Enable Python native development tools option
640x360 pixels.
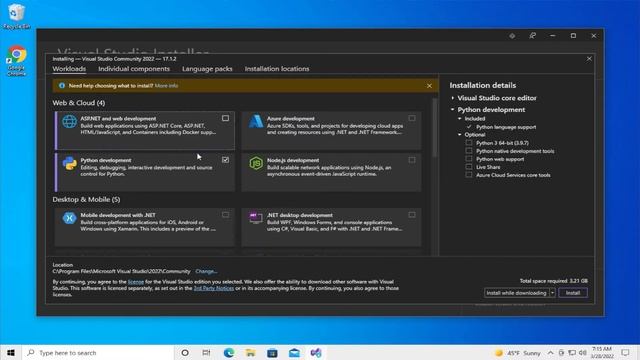pos(469,151)
